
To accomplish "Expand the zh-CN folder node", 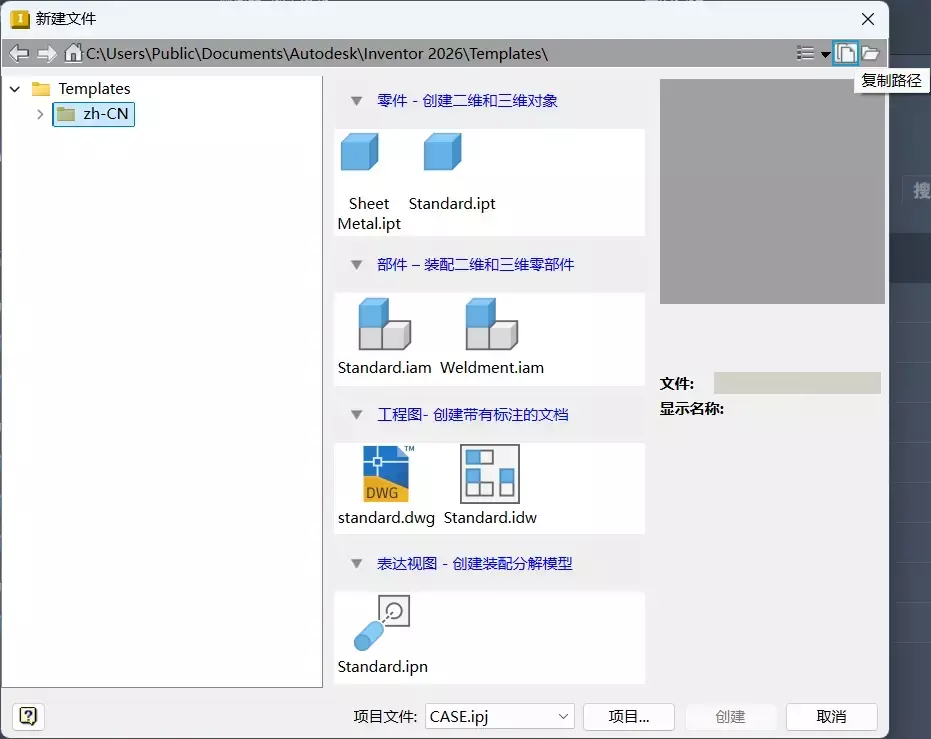I will [40, 114].
